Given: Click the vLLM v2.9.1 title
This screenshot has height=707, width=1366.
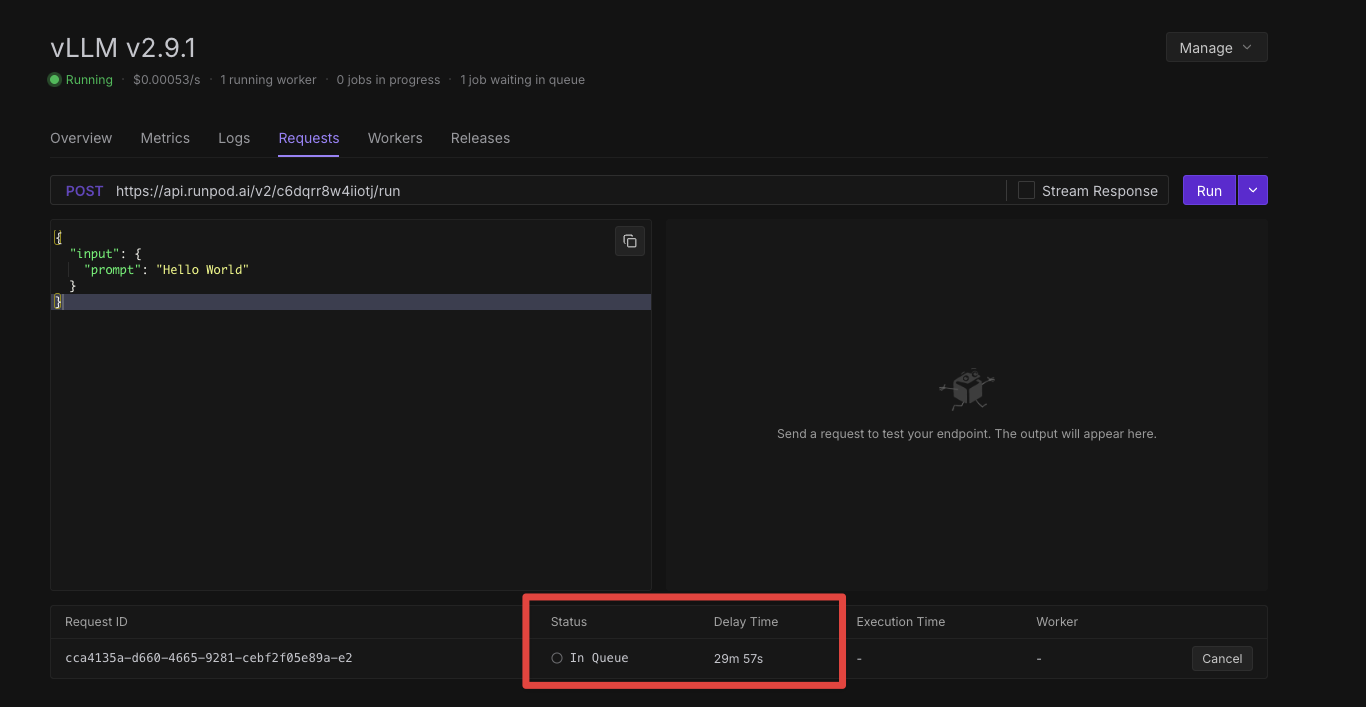Looking at the screenshot, I should tap(123, 47).
